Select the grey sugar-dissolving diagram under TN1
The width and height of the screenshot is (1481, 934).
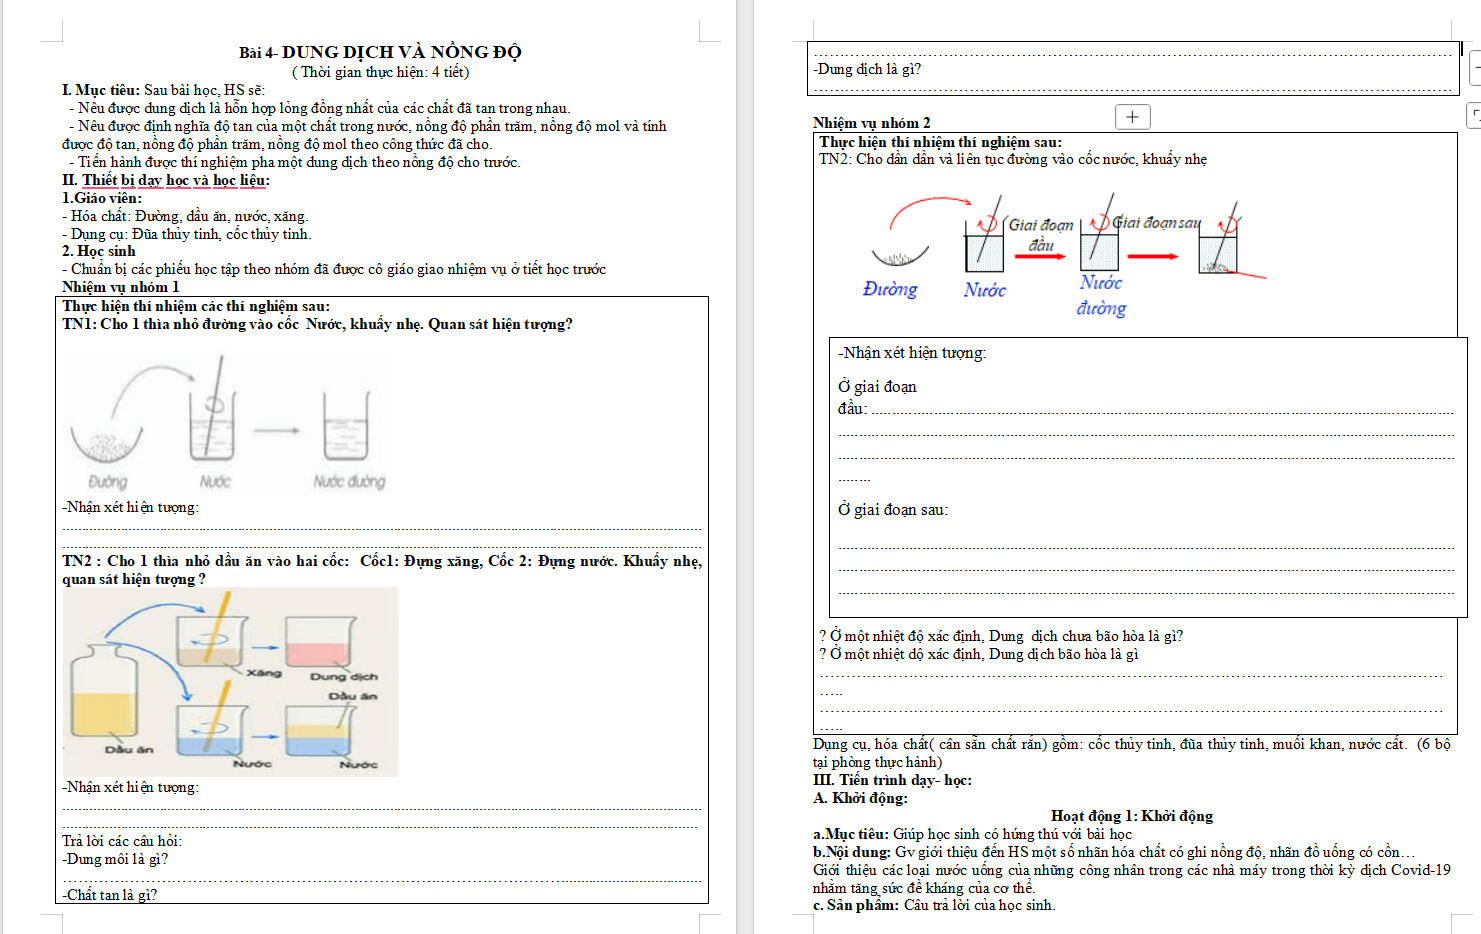(228, 422)
